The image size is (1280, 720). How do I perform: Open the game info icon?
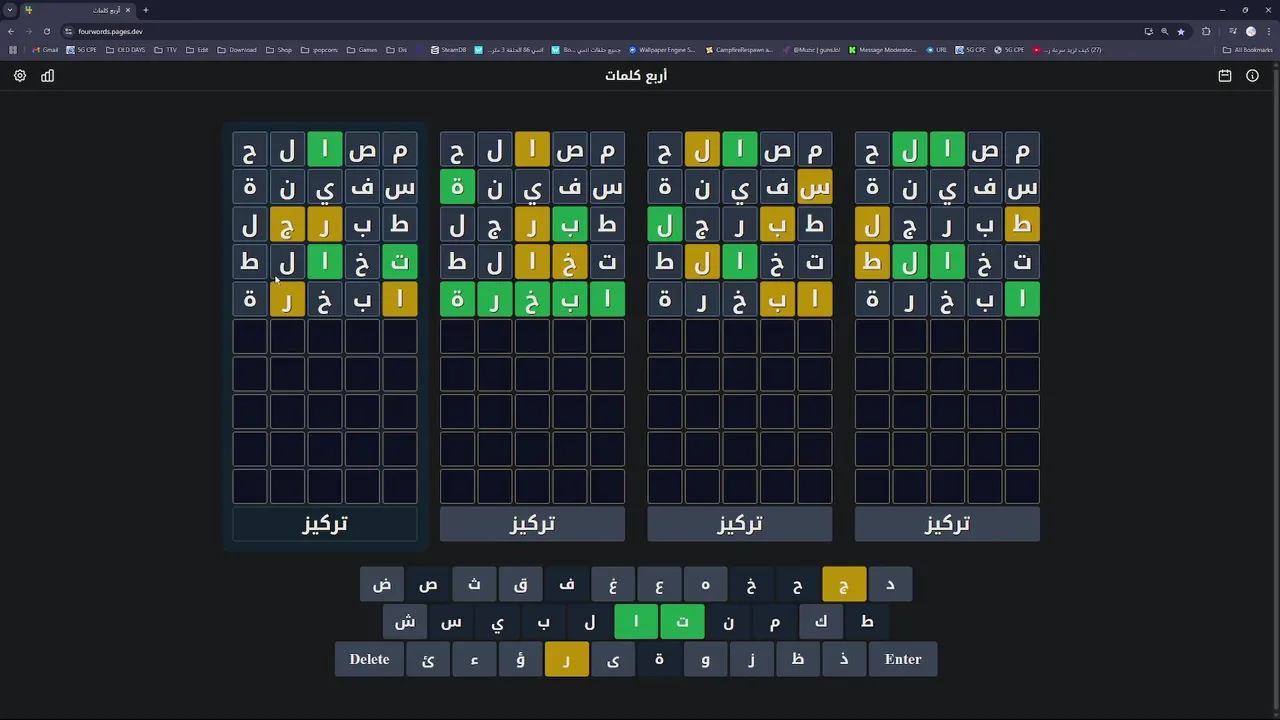pyautogui.click(x=1252, y=76)
